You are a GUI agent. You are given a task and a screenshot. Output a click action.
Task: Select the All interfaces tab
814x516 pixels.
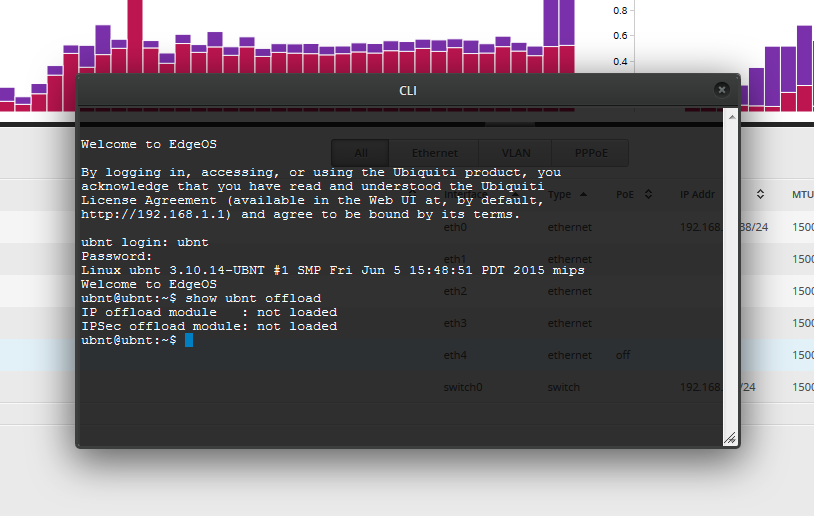click(x=361, y=153)
